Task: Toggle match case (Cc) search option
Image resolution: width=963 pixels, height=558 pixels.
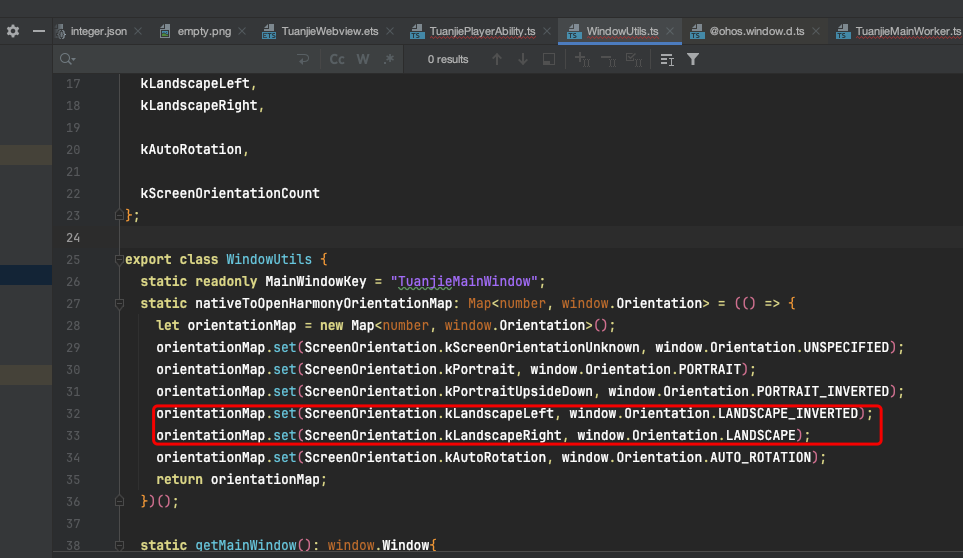Action: point(337,60)
